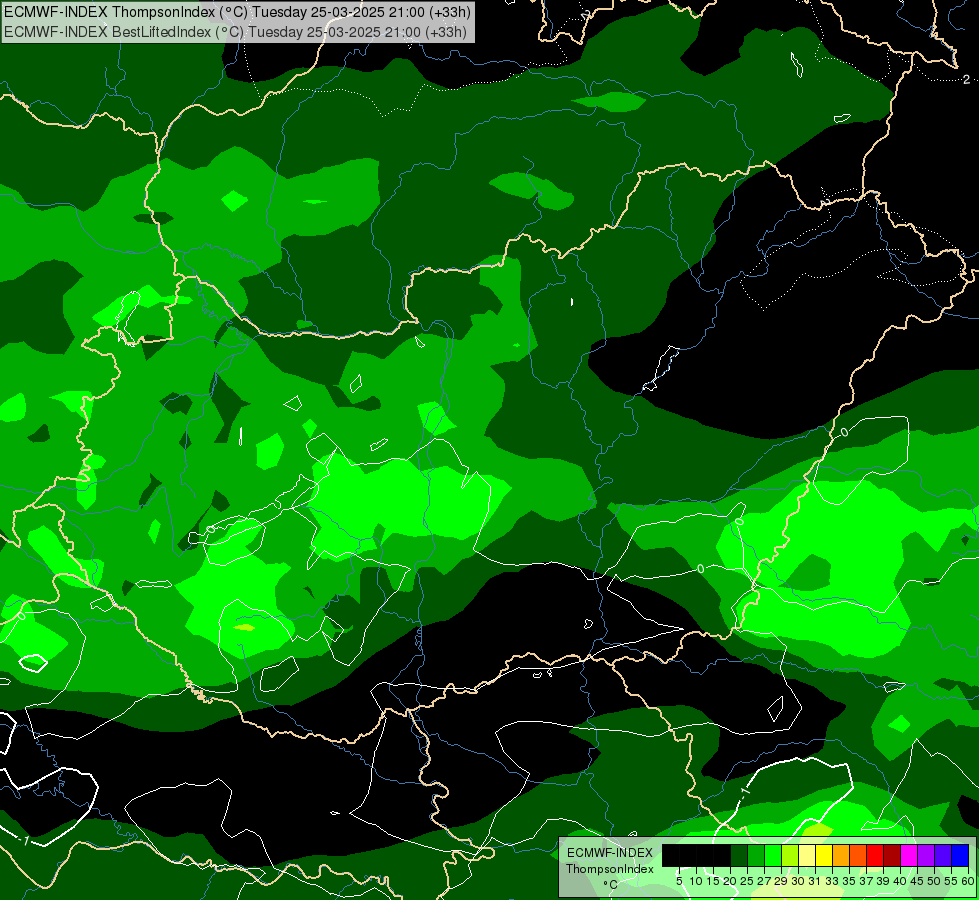Click the legend tick value 45
The width and height of the screenshot is (979, 900).
[918, 881]
